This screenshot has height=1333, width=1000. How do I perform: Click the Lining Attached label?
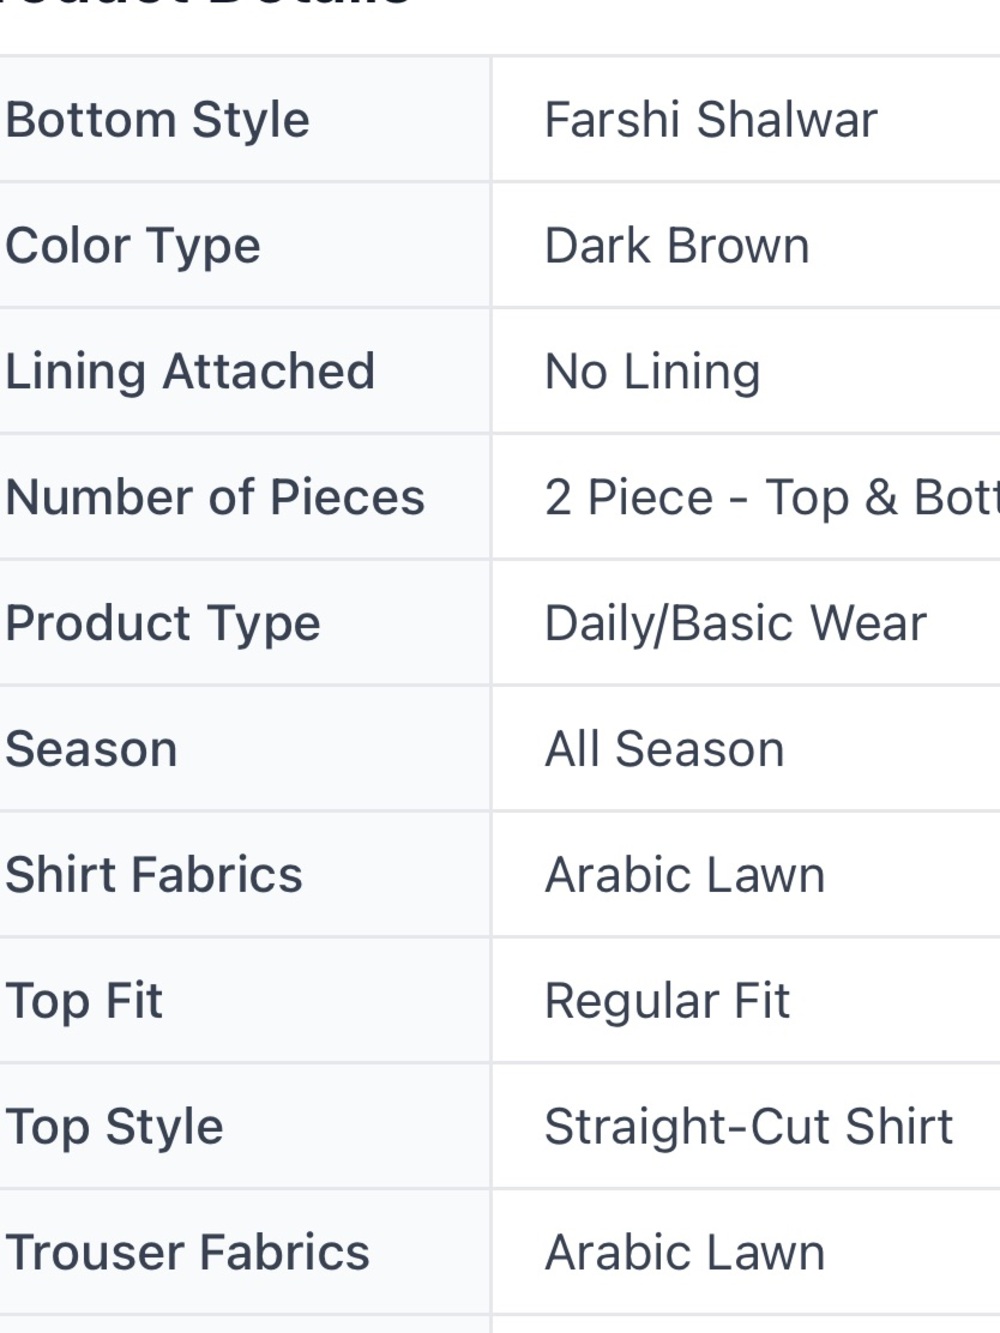click(x=190, y=372)
